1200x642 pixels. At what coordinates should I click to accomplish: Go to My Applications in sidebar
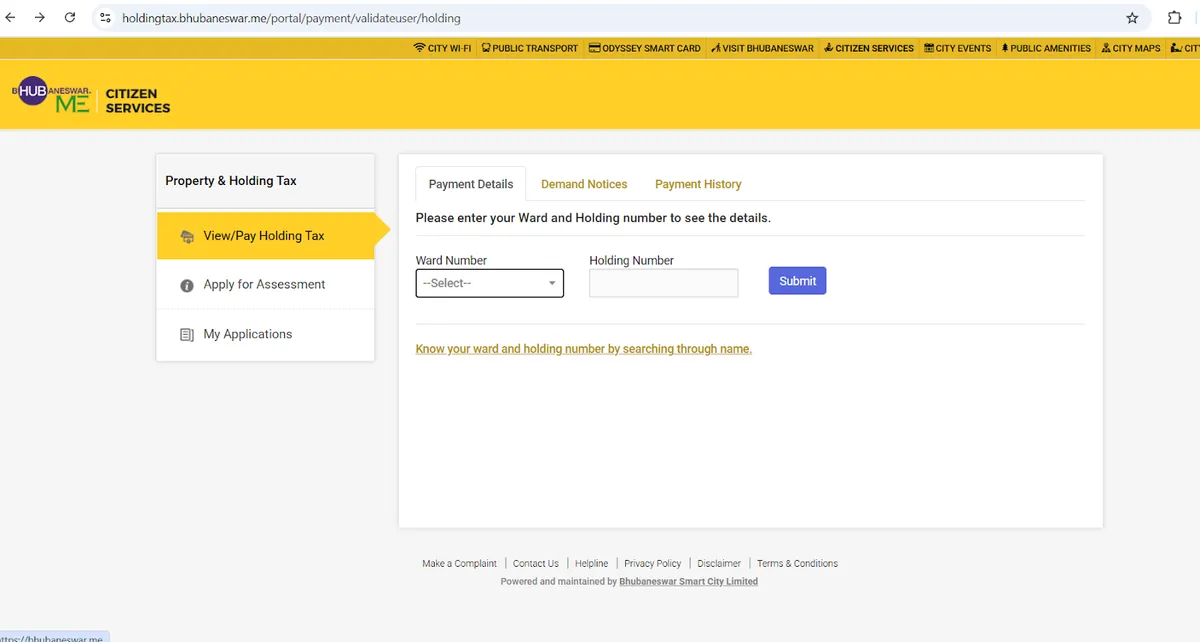pyautogui.click(x=247, y=334)
